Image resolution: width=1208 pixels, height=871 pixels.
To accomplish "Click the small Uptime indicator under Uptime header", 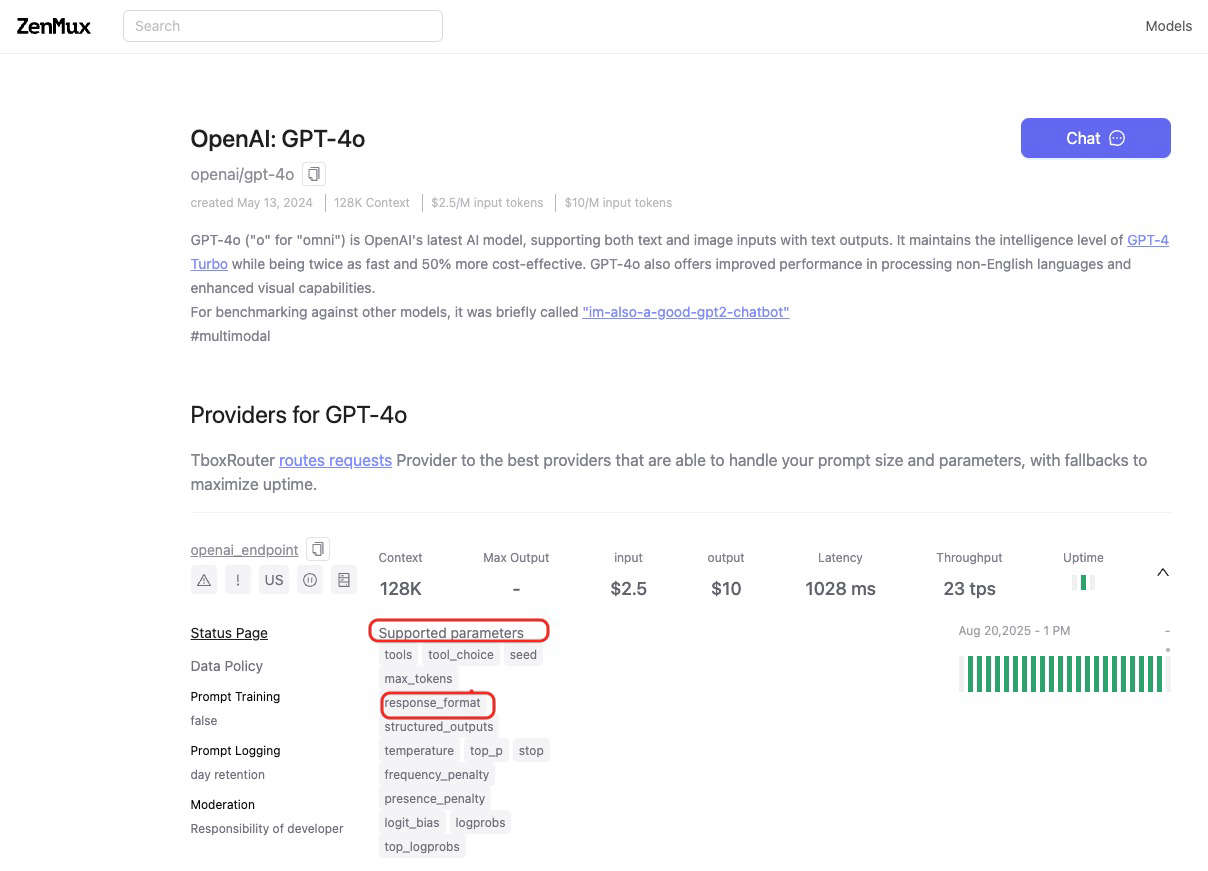I will [1083, 582].
